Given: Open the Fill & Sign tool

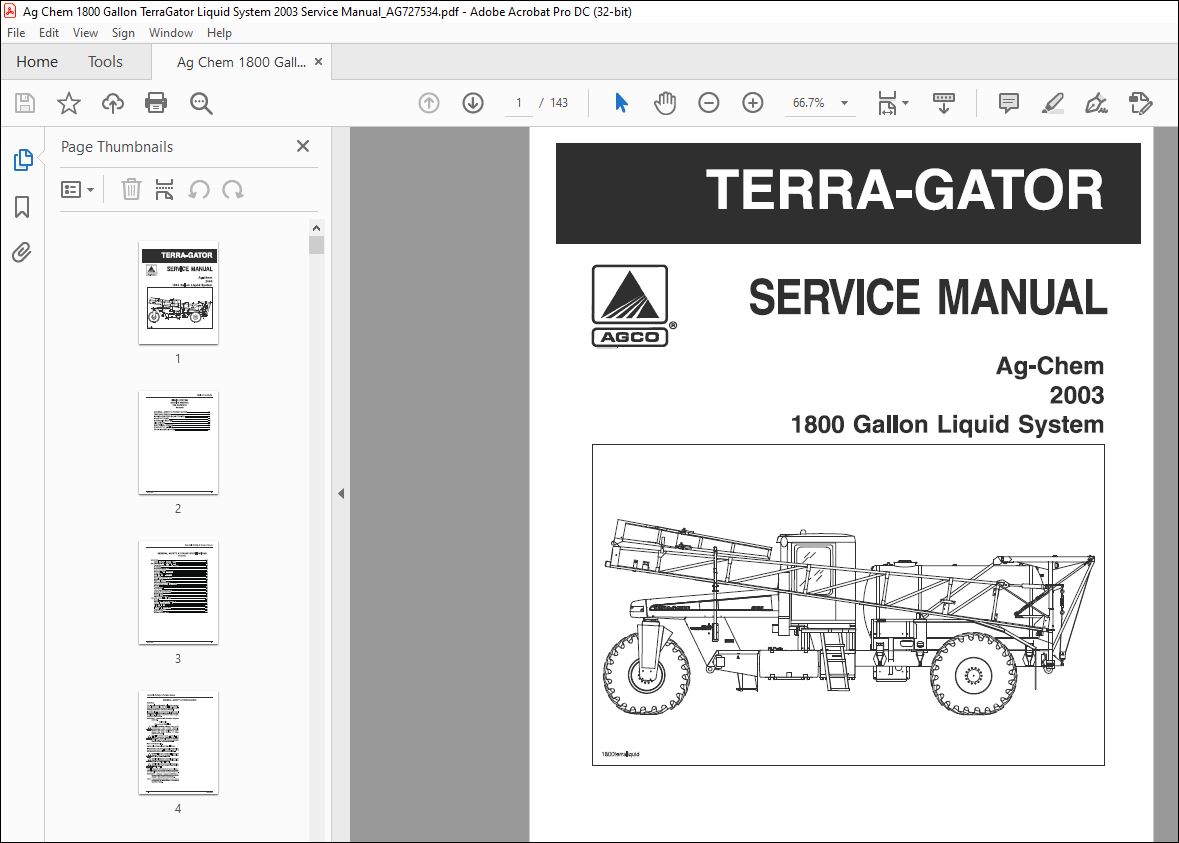Looking at the screenshot, I should [1096, 103].
